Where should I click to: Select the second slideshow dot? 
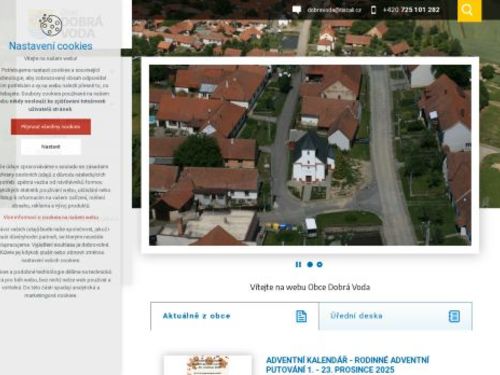pyautogui.click(x=320, y=264)
